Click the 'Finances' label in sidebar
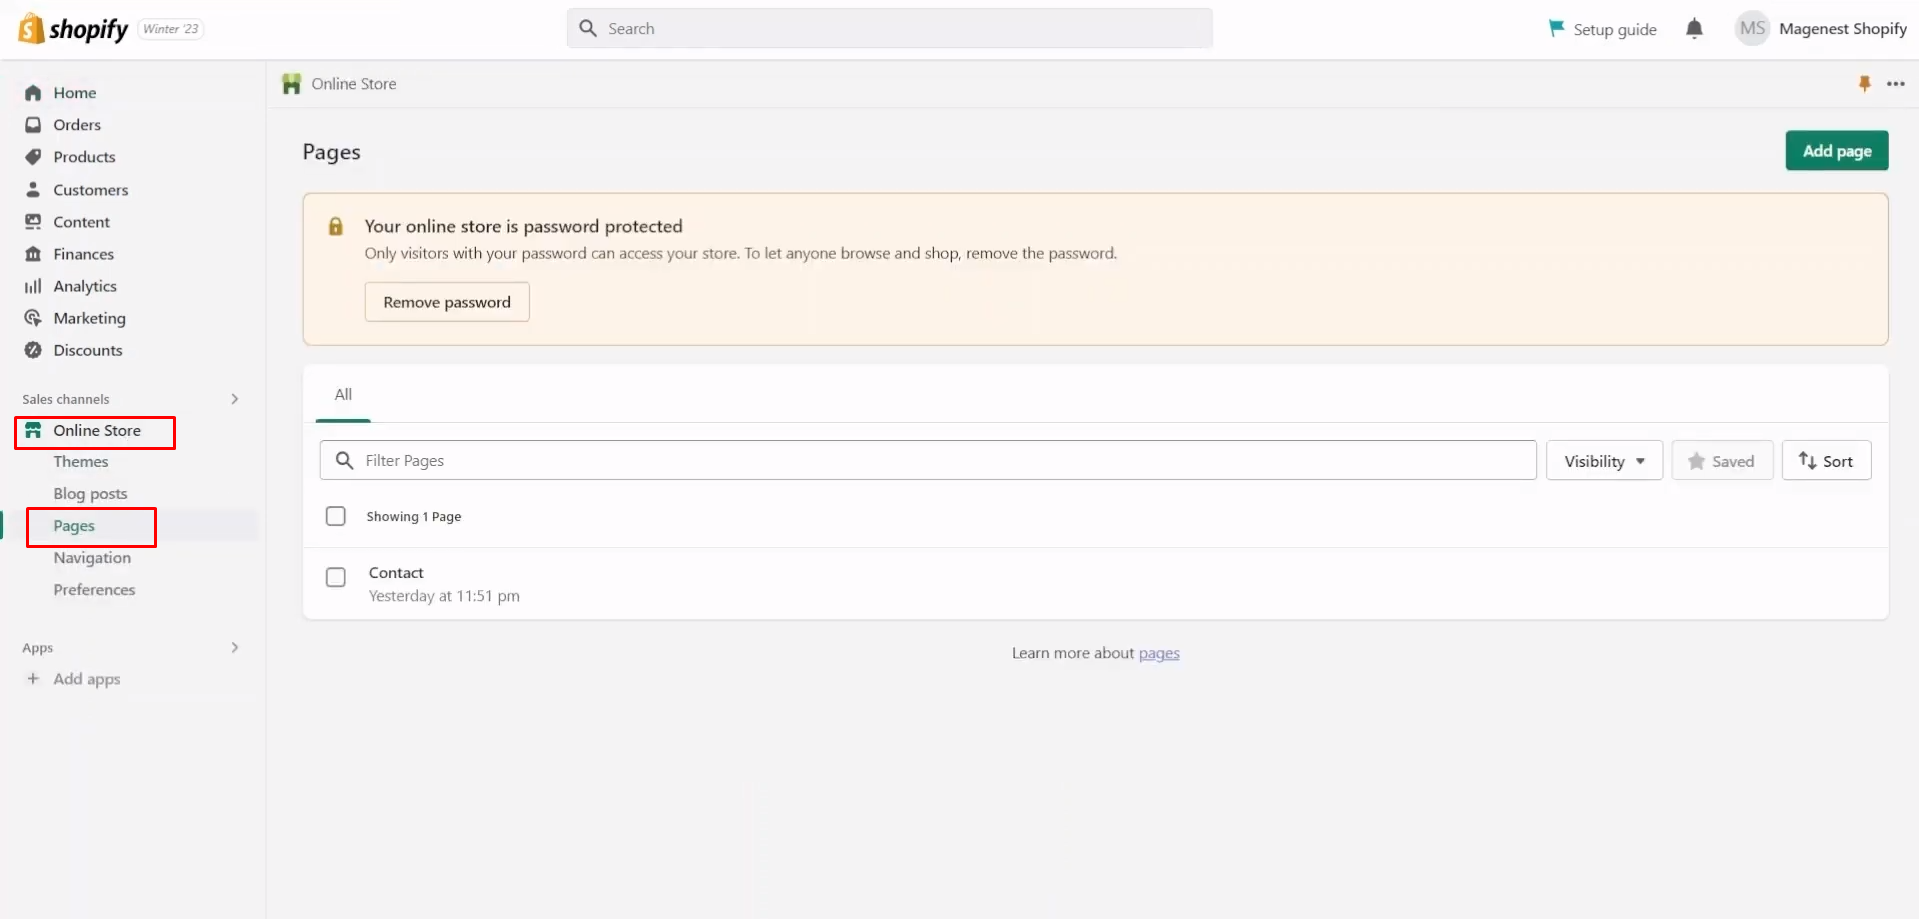 pyautogui.click(x=84, y=254)
